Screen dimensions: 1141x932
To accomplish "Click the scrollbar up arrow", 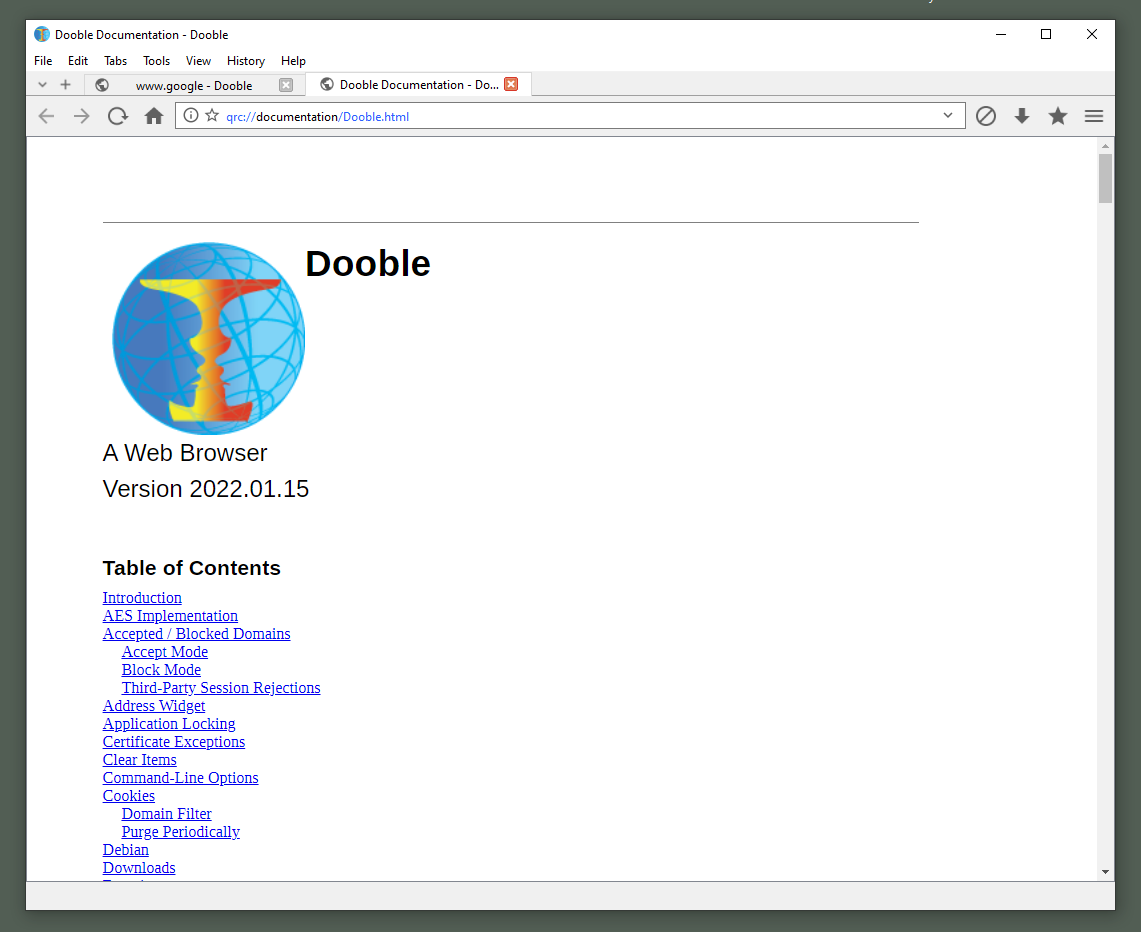I will (x=1105, y=146).
